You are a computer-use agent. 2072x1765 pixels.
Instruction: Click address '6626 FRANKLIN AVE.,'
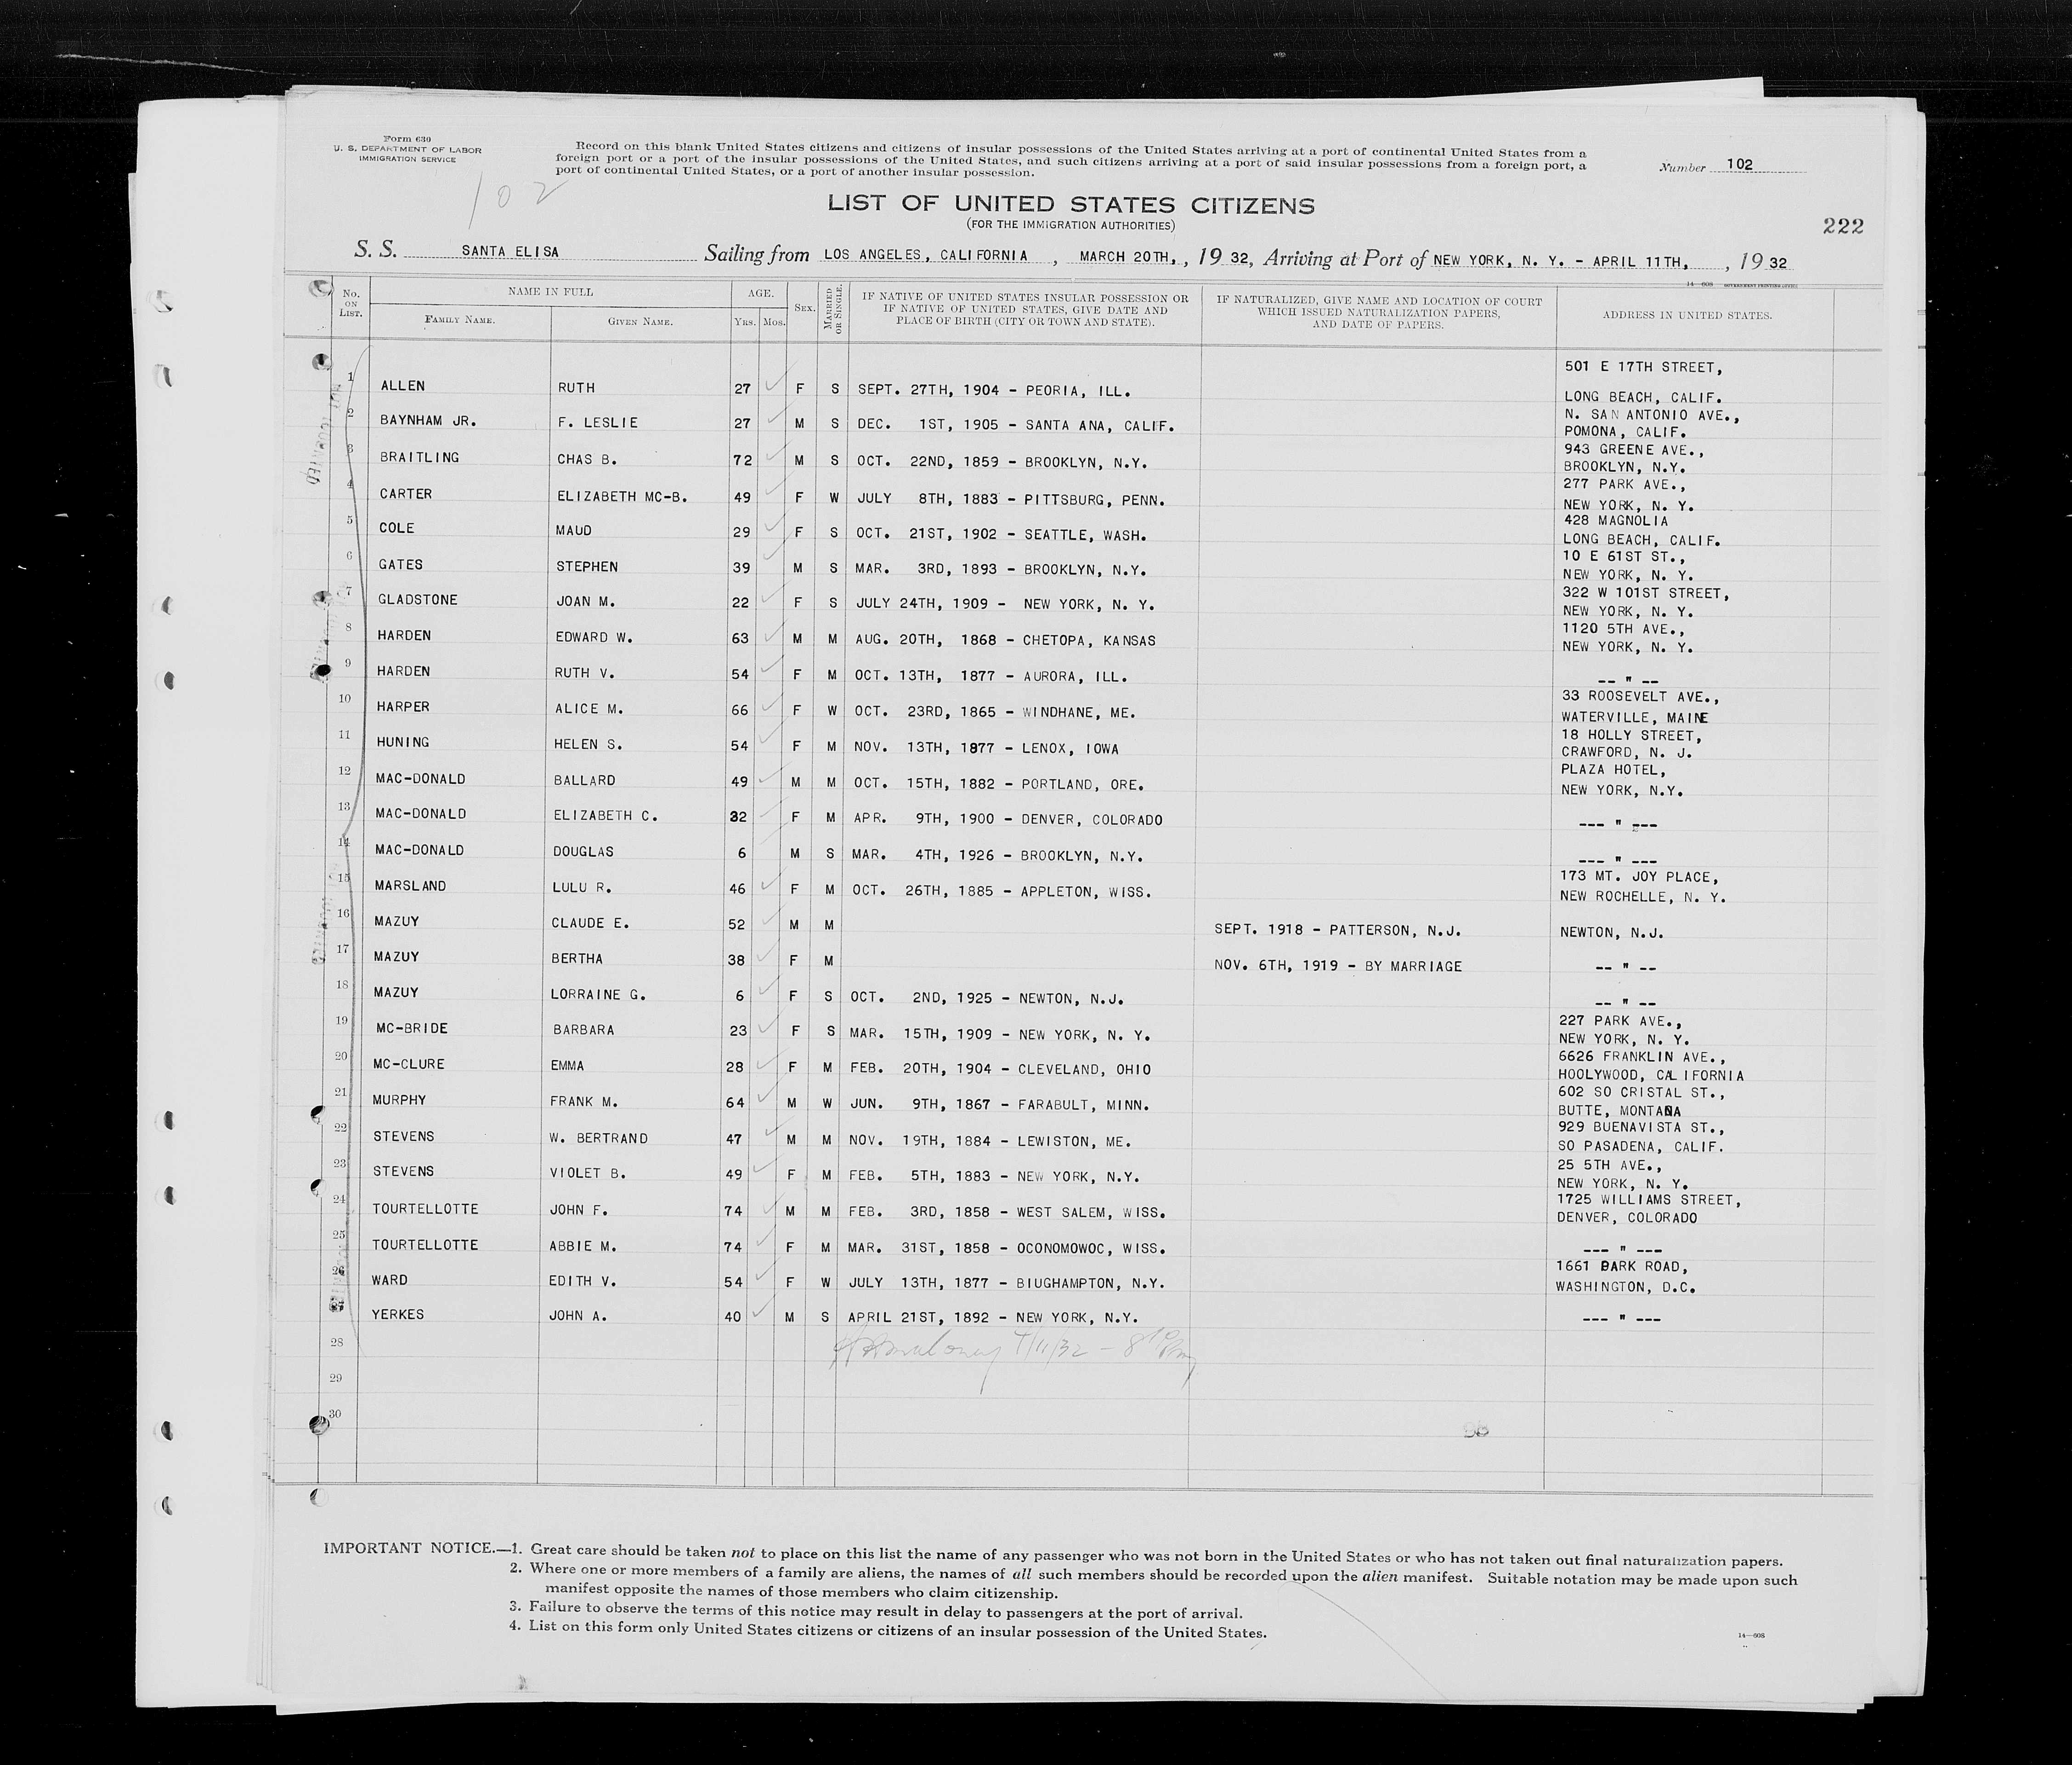[x=1643, y=1056]
